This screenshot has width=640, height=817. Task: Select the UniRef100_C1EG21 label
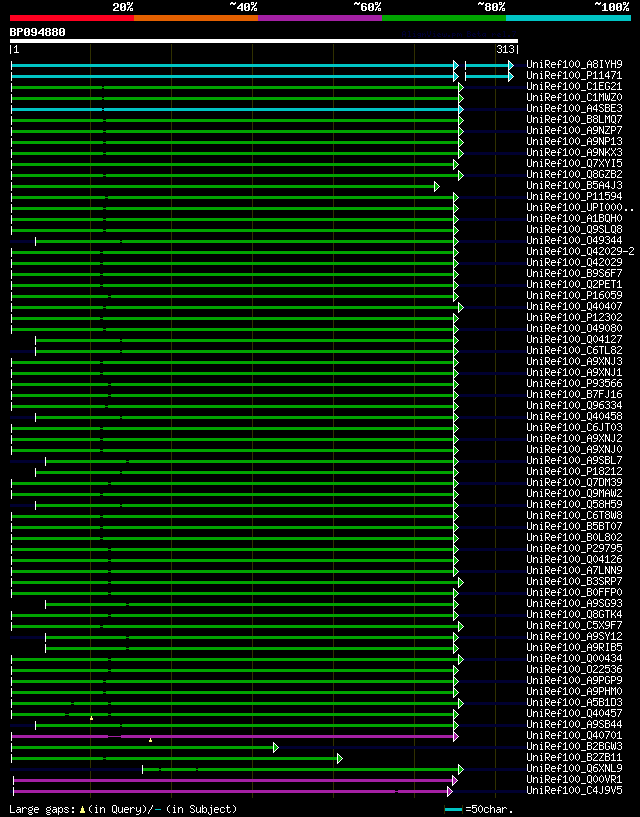click(574, 86)
